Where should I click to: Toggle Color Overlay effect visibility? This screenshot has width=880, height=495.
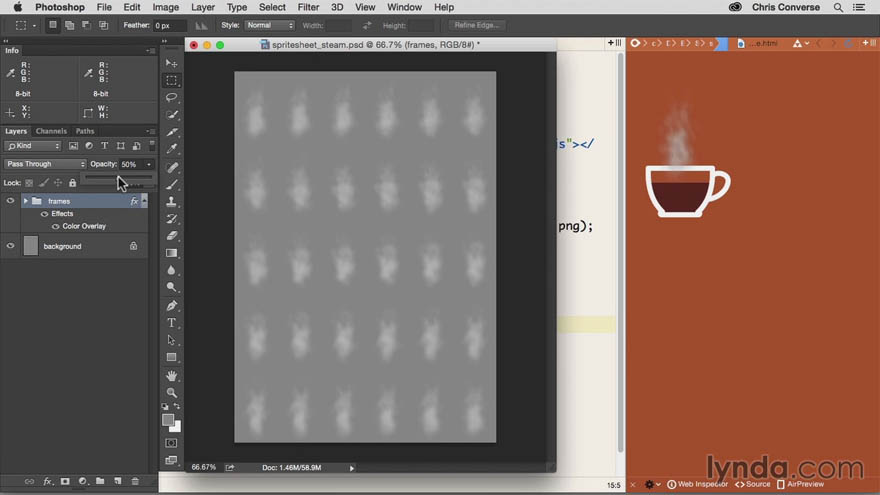click(56, 227)
